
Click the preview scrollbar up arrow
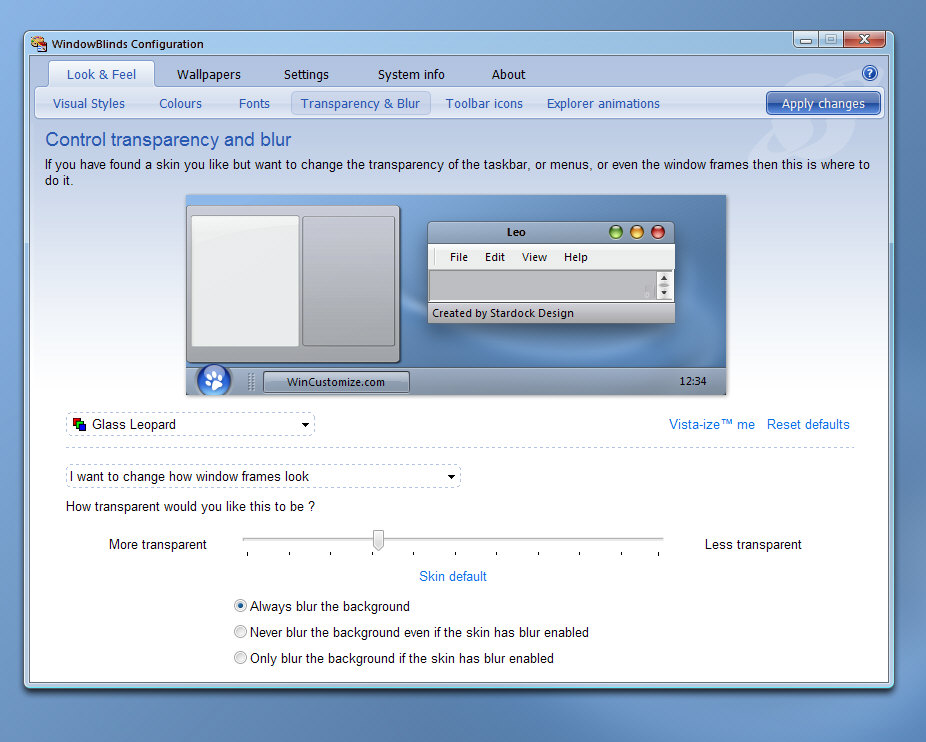click(x=664, y=278)
